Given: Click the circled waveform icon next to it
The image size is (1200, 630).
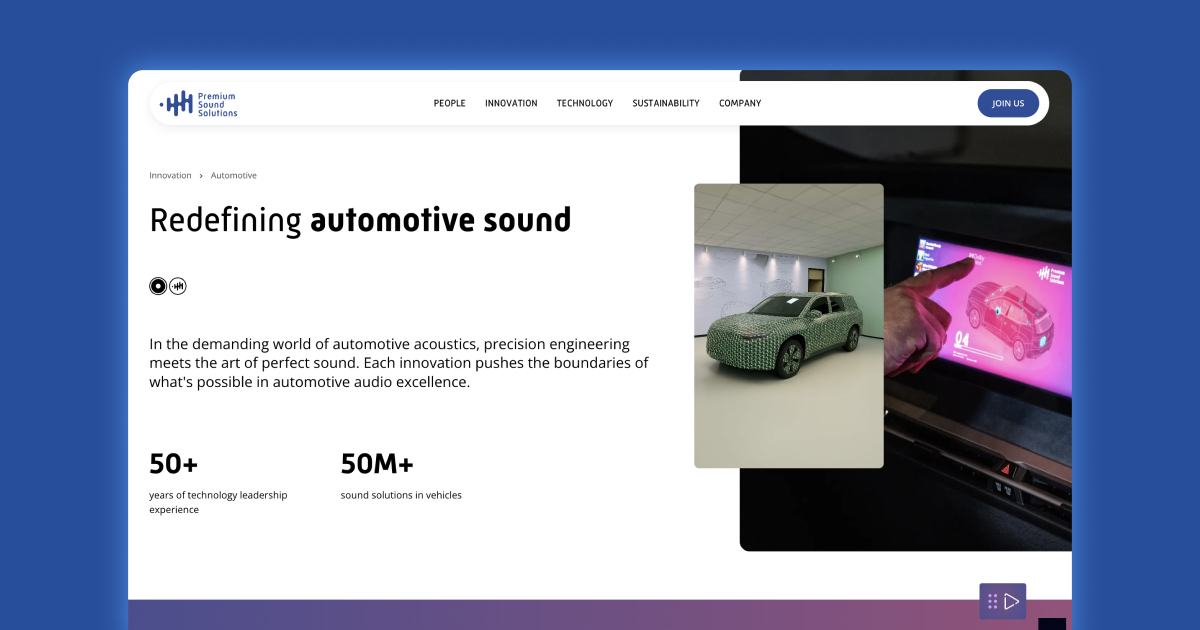Looking at the screenshot, I should click(178, 286).
